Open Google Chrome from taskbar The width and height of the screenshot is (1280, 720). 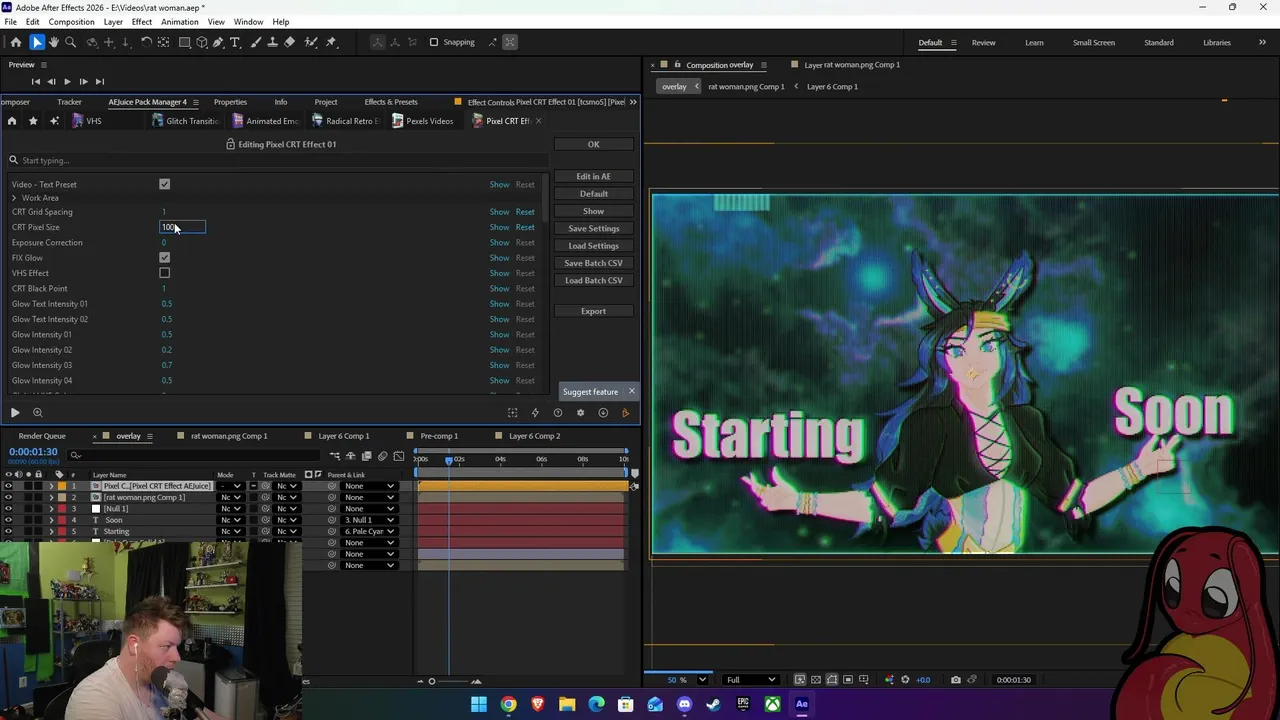[x=508, y=704]
